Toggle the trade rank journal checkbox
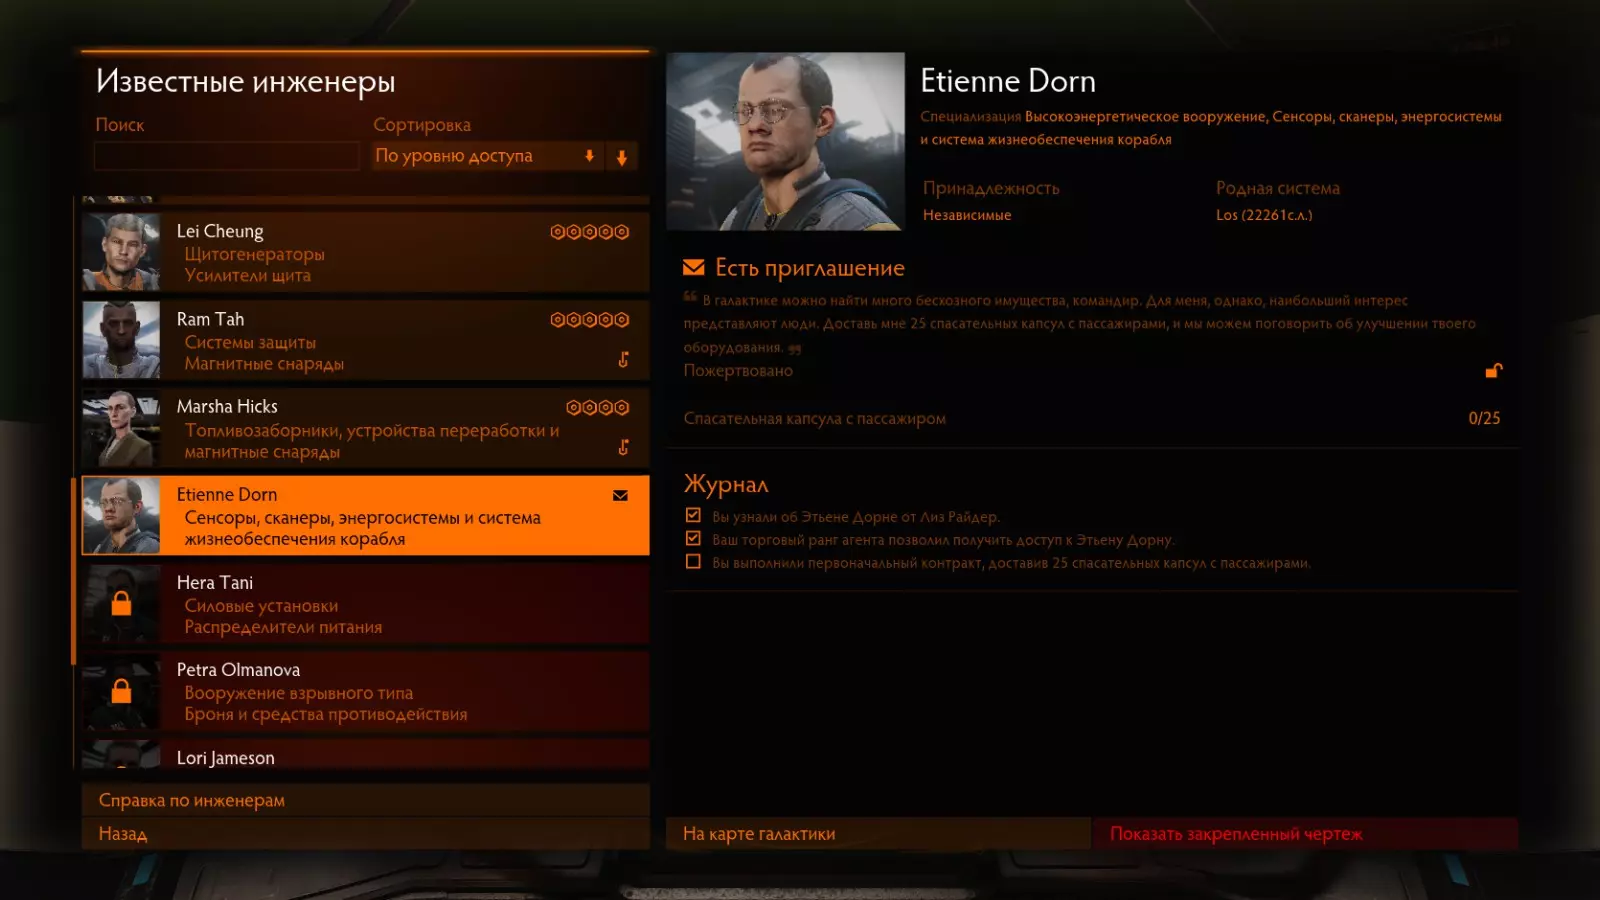This screenshot has height=900, width=1600. coord(693,539)
